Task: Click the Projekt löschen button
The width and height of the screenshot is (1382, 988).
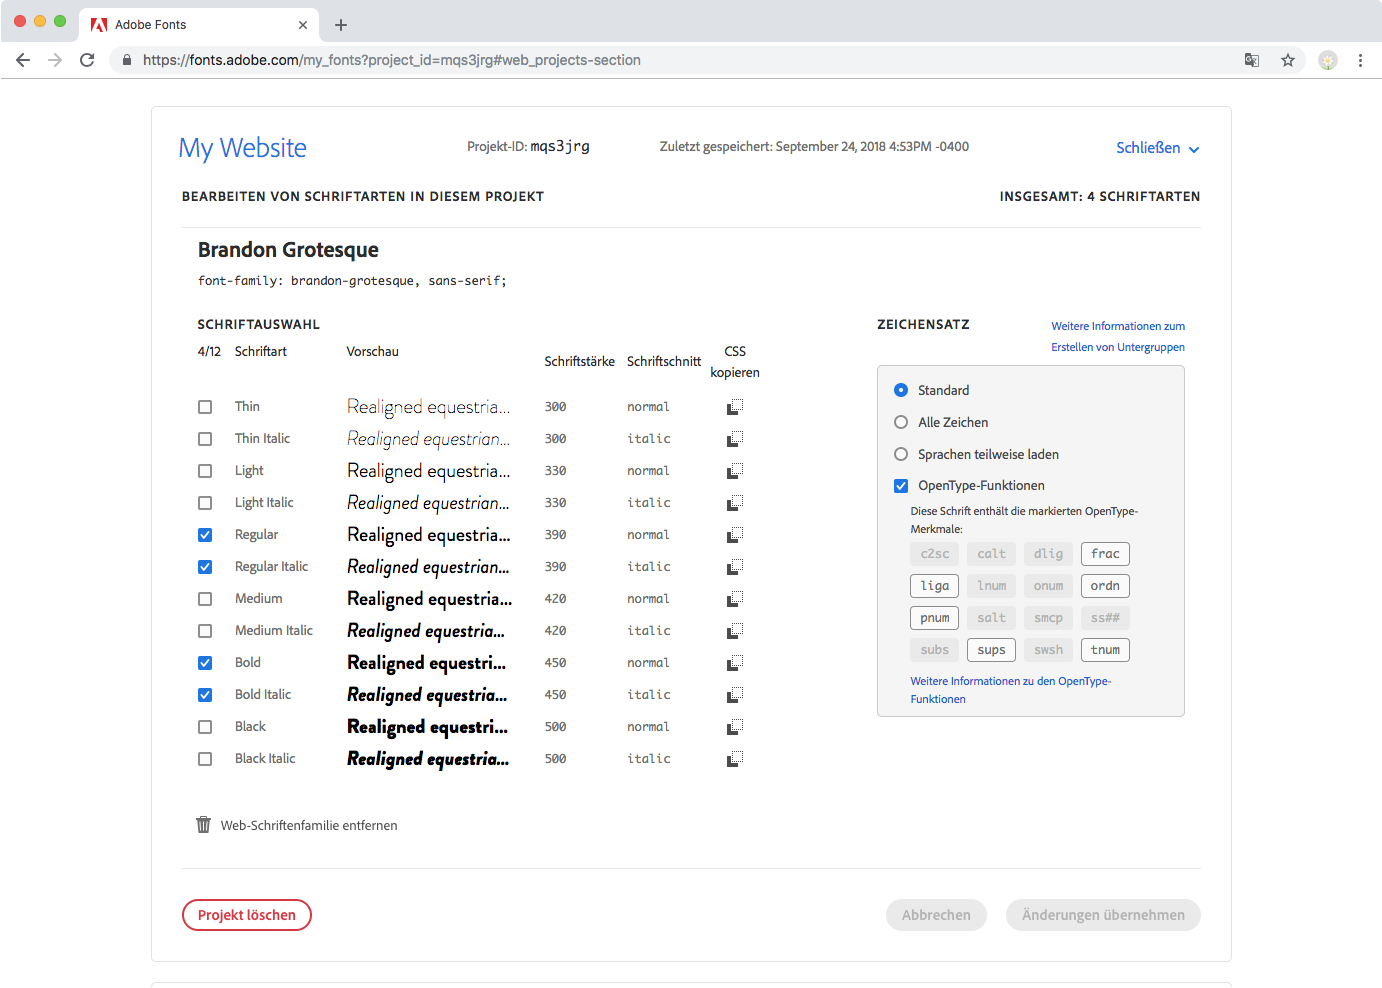Action: 247,915
